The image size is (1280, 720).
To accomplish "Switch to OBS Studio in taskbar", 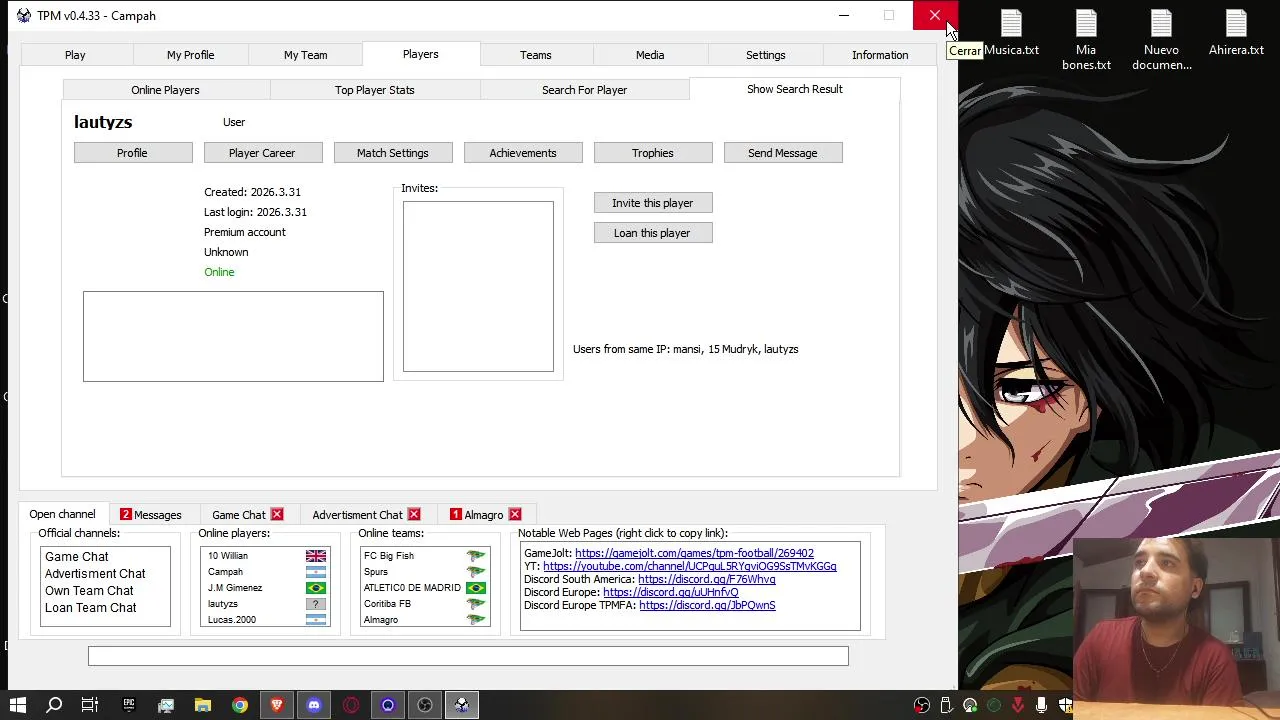I will (425, 705).
